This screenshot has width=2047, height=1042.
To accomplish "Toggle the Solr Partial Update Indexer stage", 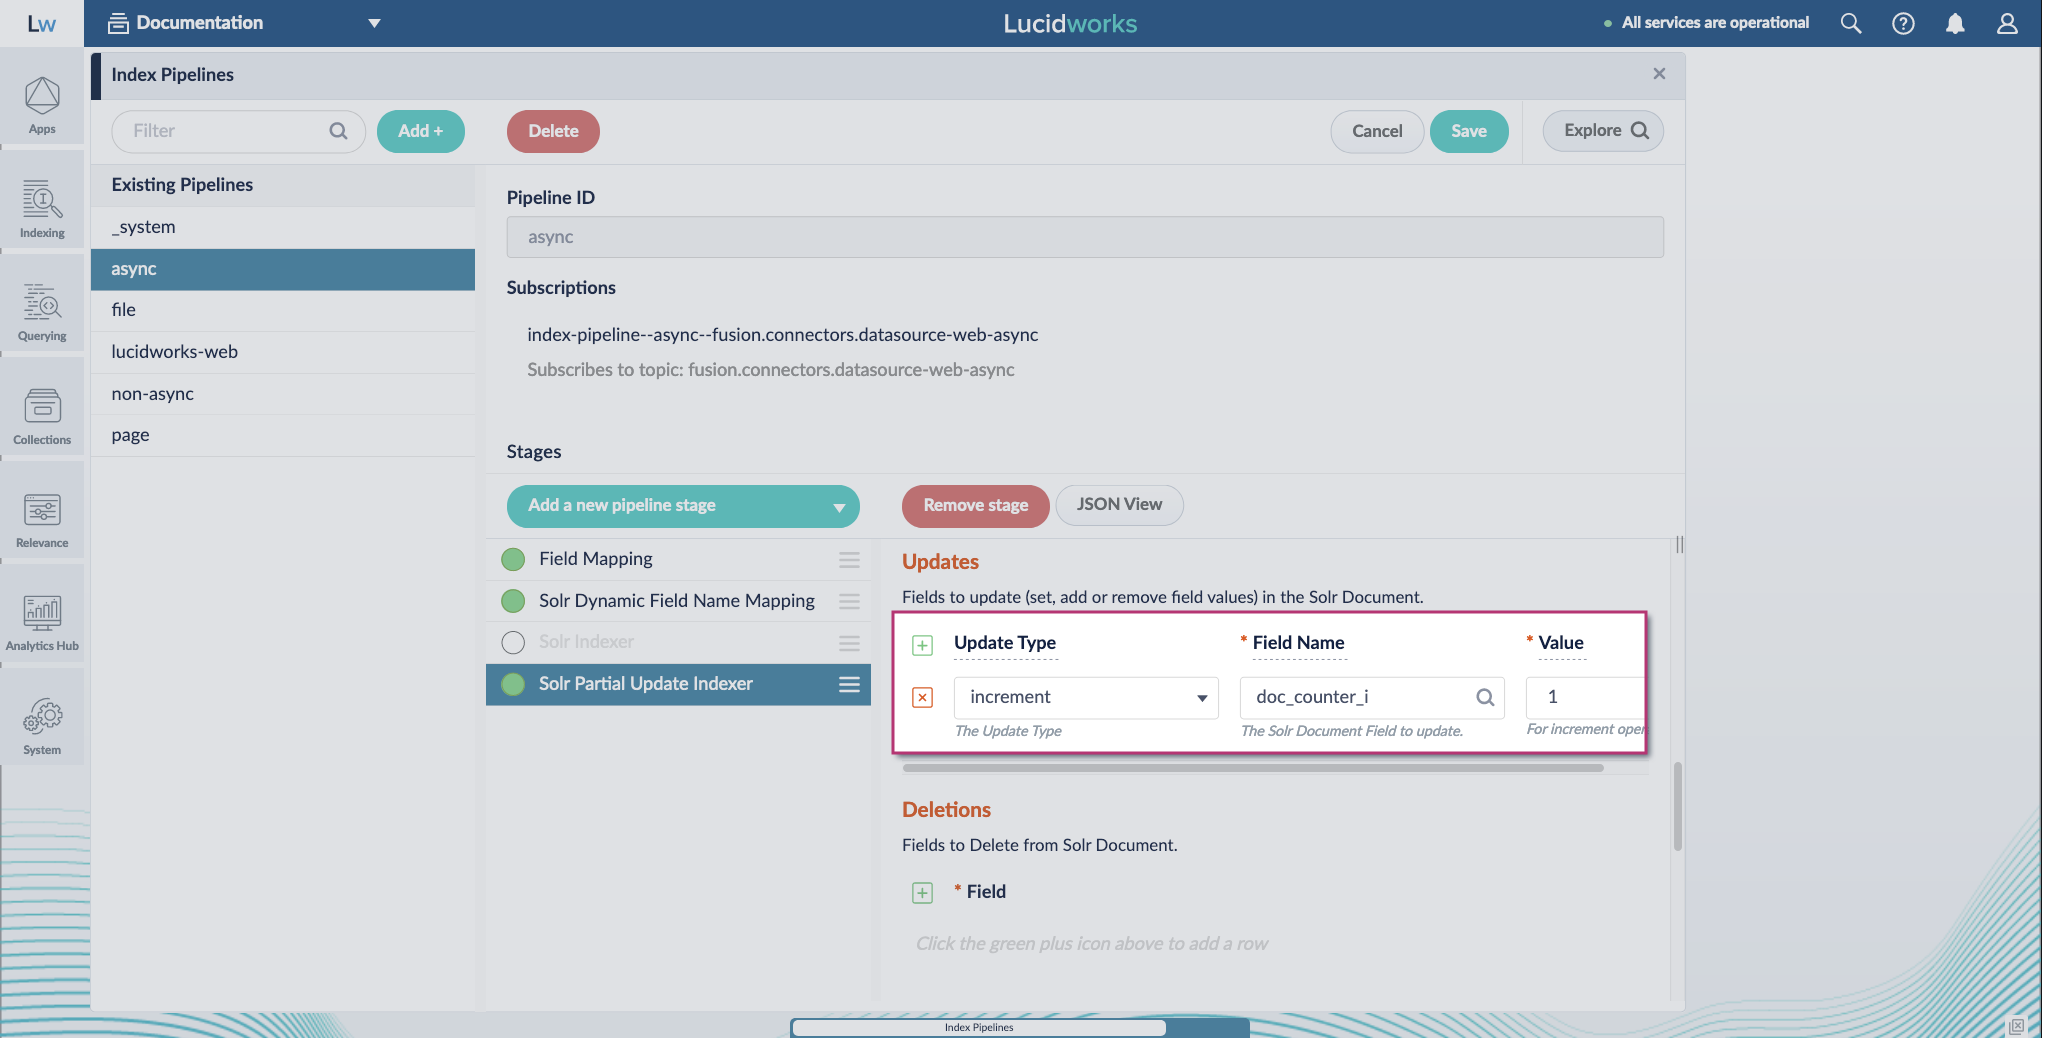I will 513,684.
